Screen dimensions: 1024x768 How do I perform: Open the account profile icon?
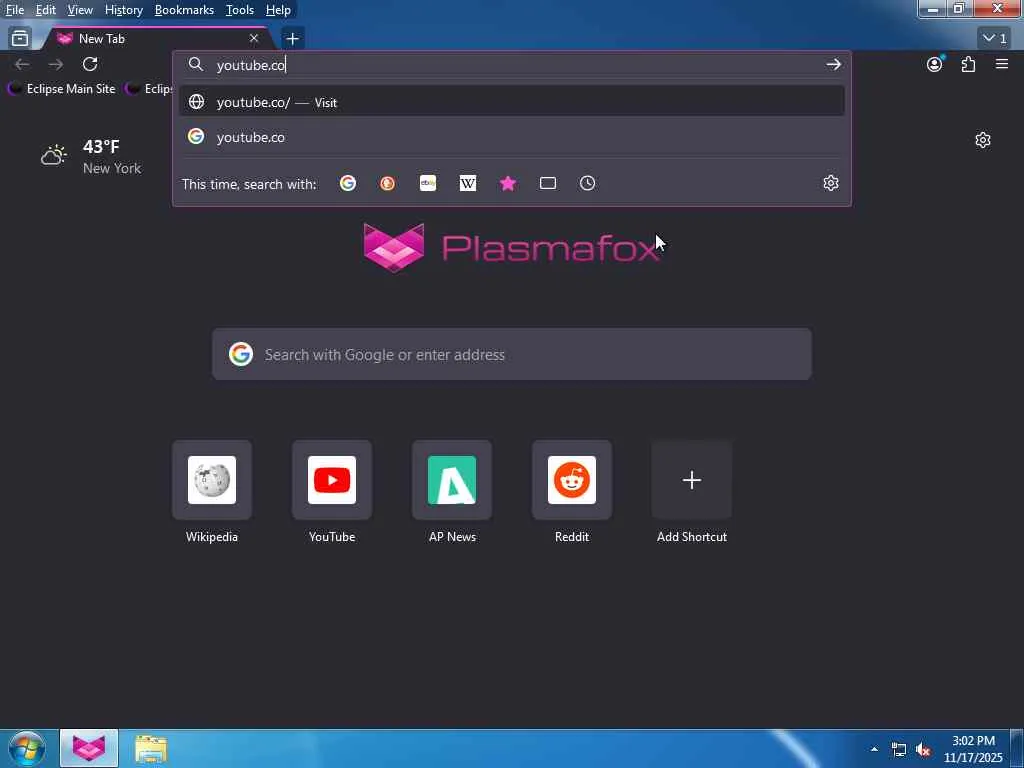[x=935, y=64]
